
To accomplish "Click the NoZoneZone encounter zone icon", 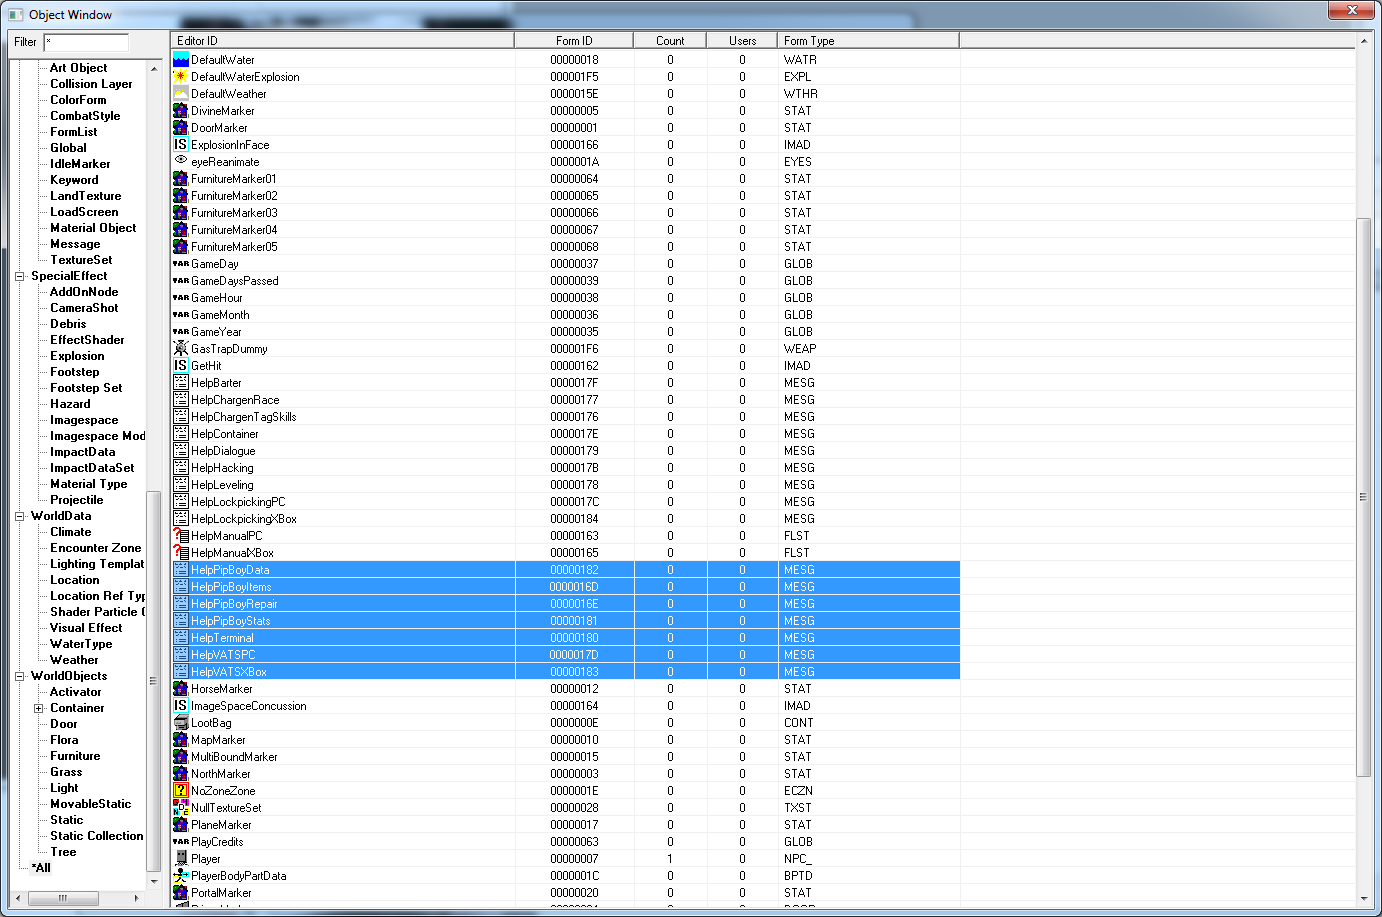I will [x=181, y=791].
